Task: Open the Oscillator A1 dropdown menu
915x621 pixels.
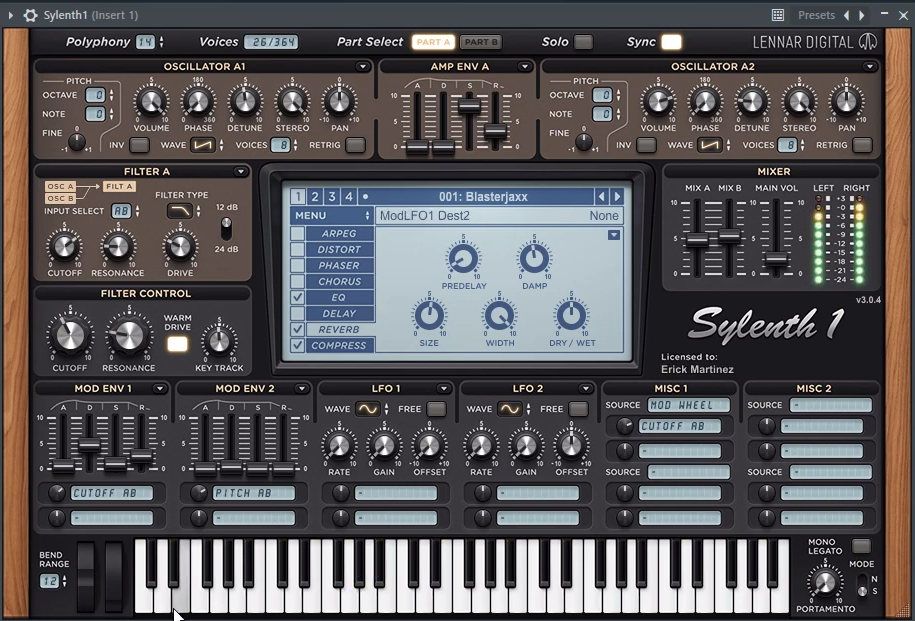Action: click(x=363, y=67)
